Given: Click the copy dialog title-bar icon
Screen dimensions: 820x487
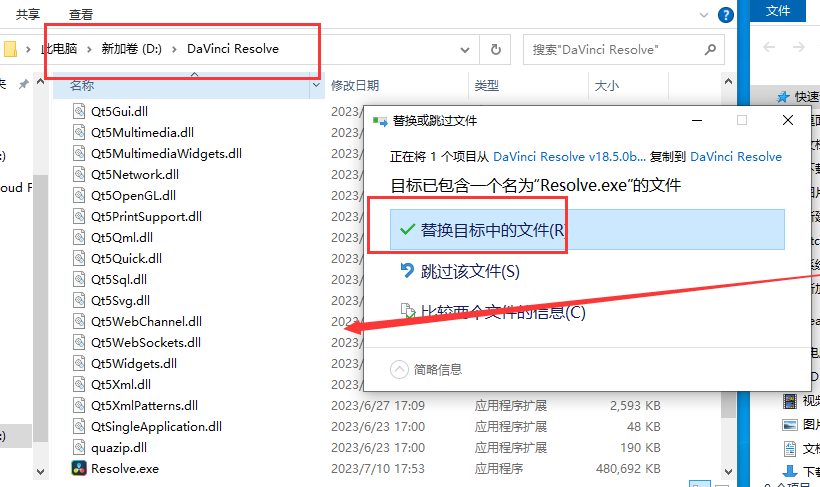Looking at the screenshot, I should click(x=380, y=121).
